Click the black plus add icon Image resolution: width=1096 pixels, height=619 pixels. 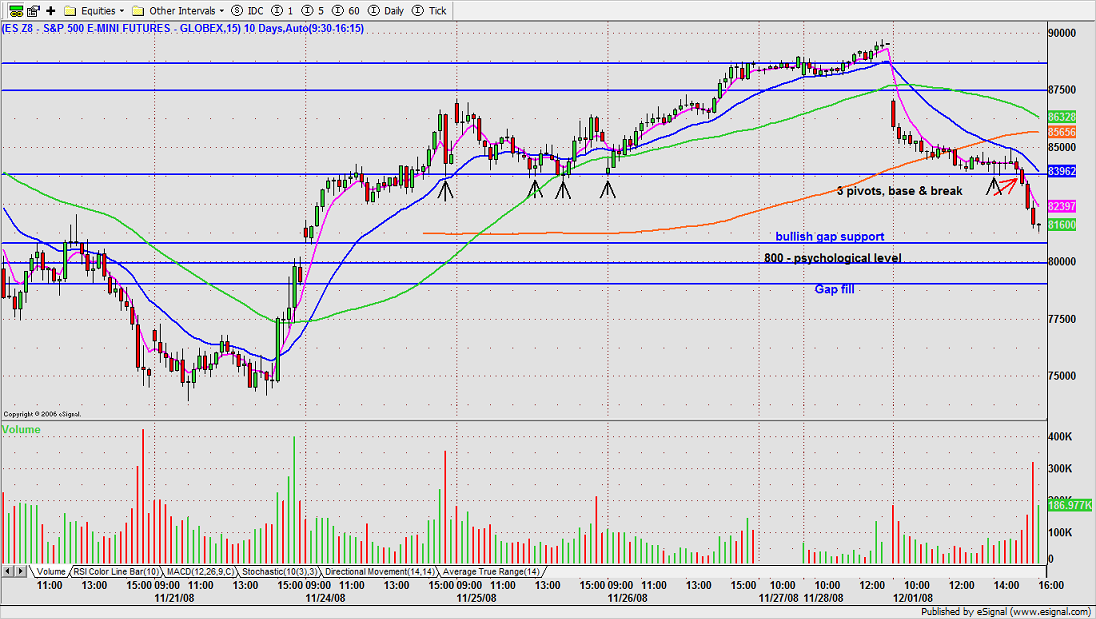point(50,10)
